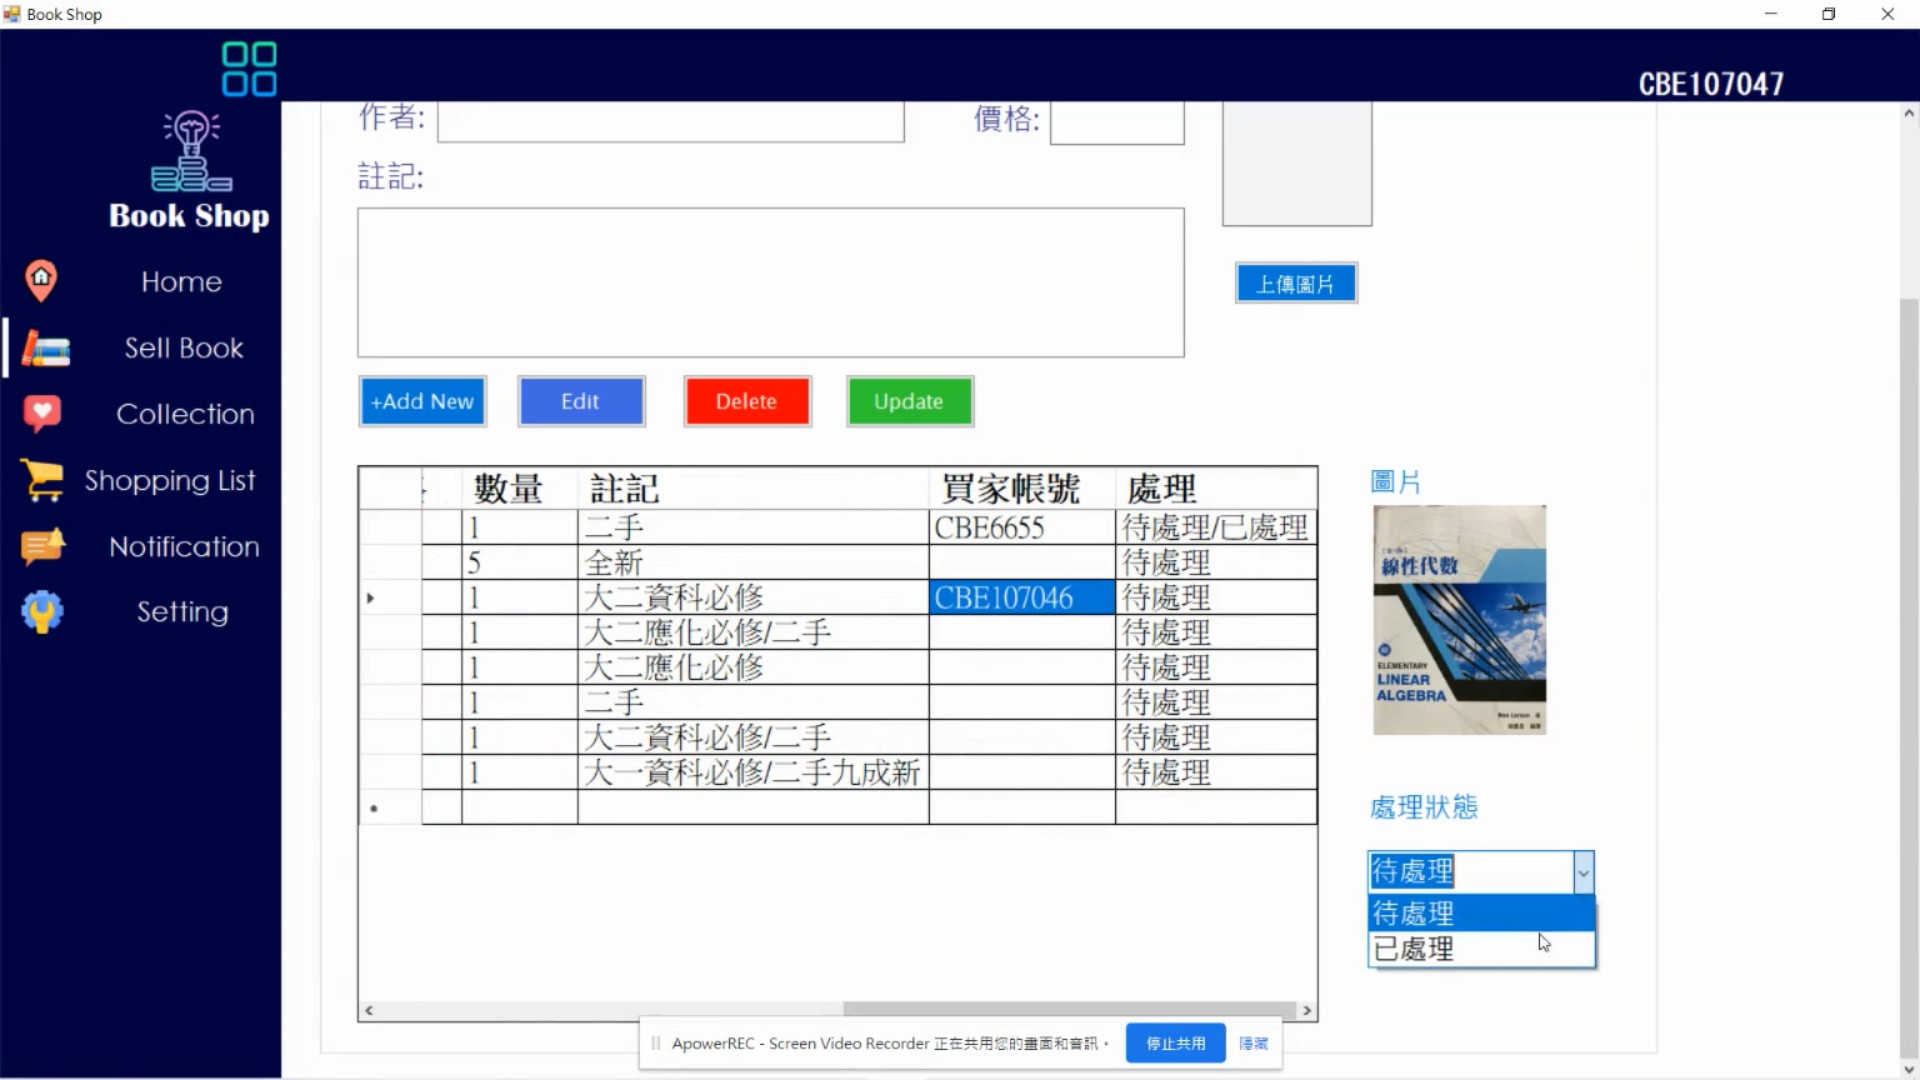Click the Collection heart icon
Image resolution: width=1920 pixels, height=1080 pixels.
42,414
